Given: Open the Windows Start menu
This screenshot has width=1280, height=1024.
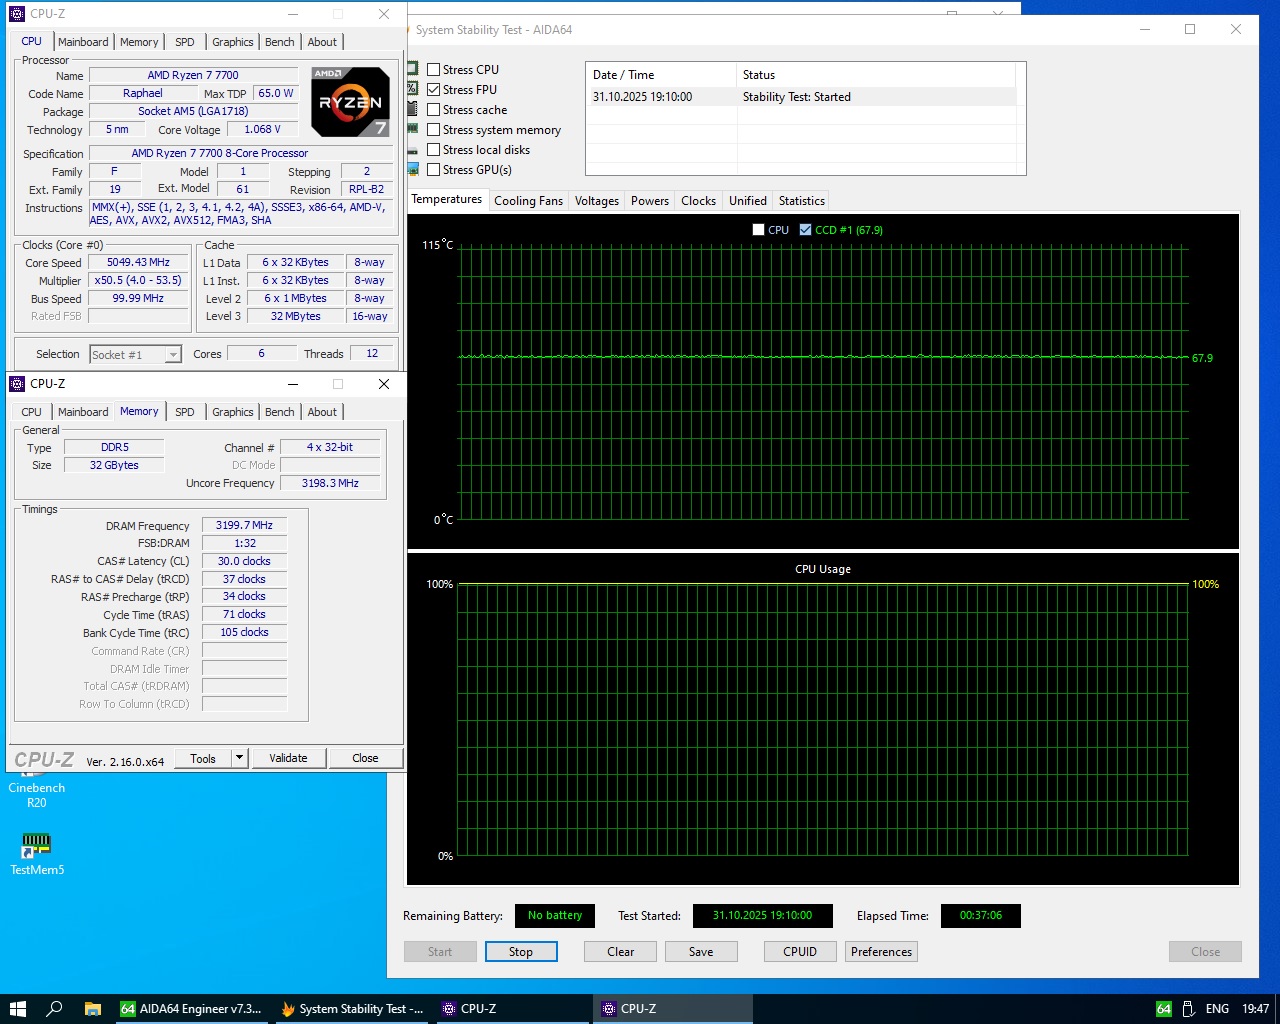Looking at the screenshot, I should (17, 1009).
